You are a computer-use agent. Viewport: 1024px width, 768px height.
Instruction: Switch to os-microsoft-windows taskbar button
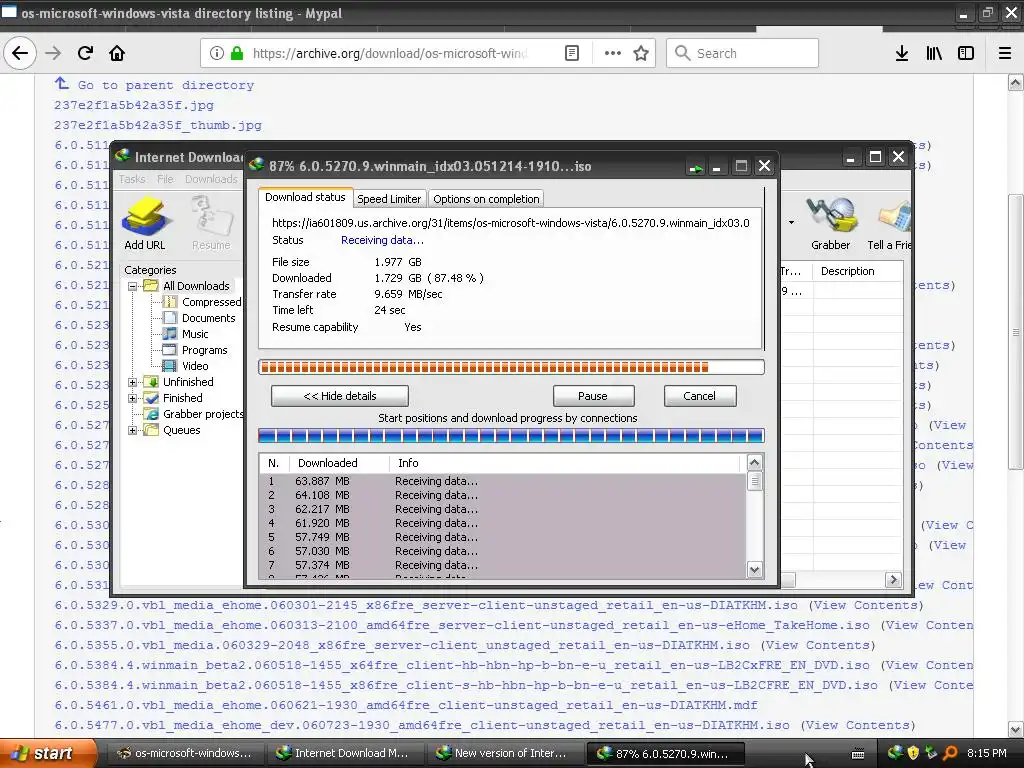185,753
